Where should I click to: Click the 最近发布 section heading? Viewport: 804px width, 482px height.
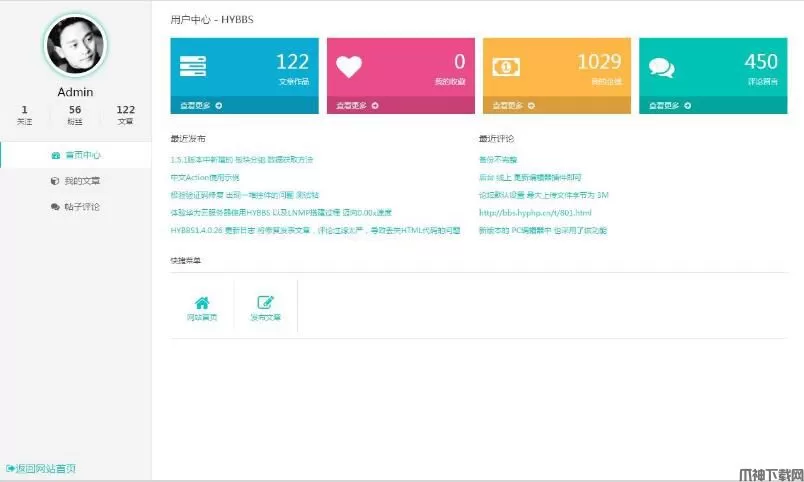(x=188, y=138)
